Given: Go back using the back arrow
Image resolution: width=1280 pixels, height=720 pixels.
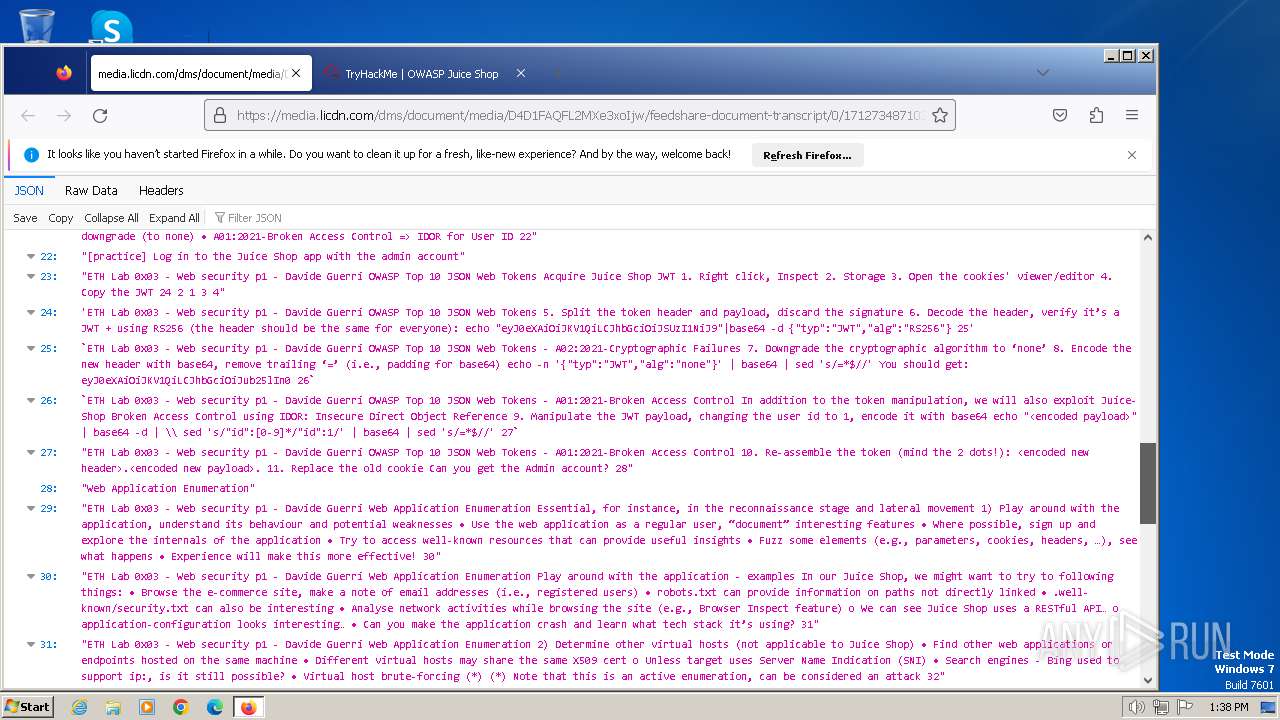Looking at the screenshot, I should tap(28, 116).
